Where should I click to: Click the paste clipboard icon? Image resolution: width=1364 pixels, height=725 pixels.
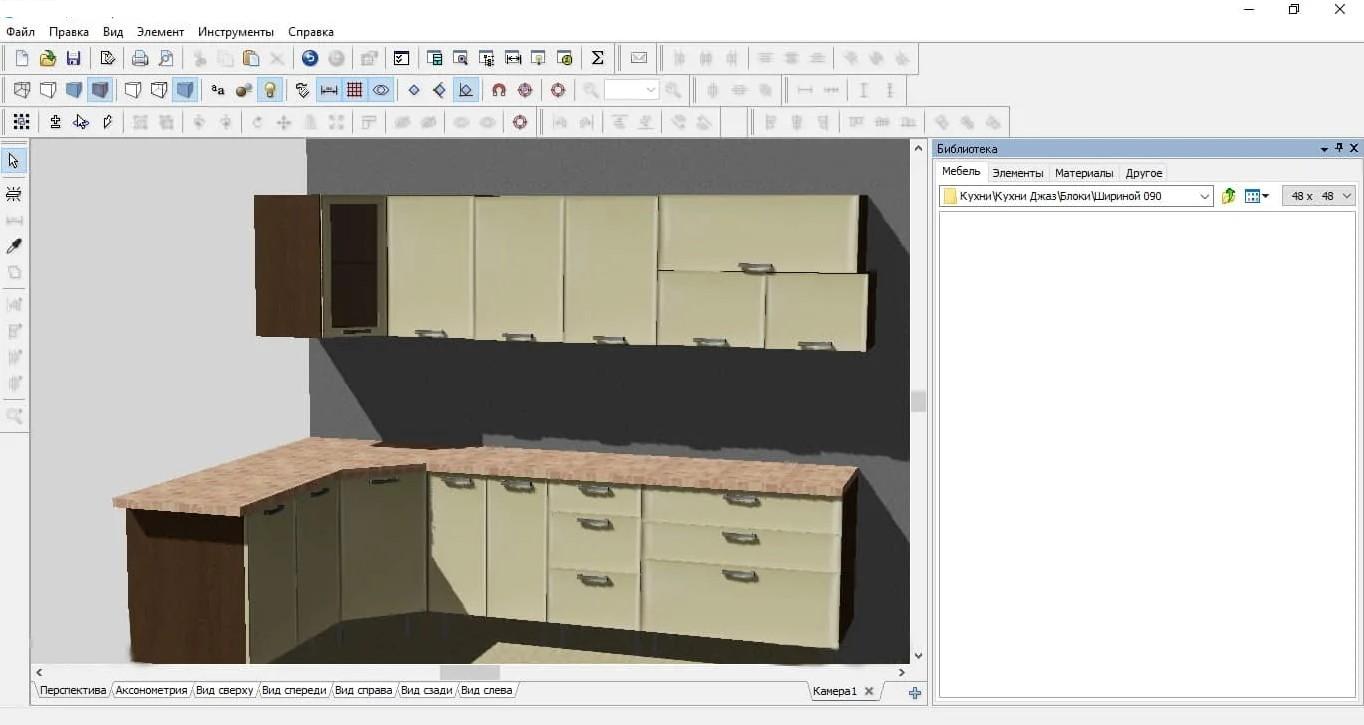[x=251, y=58]
